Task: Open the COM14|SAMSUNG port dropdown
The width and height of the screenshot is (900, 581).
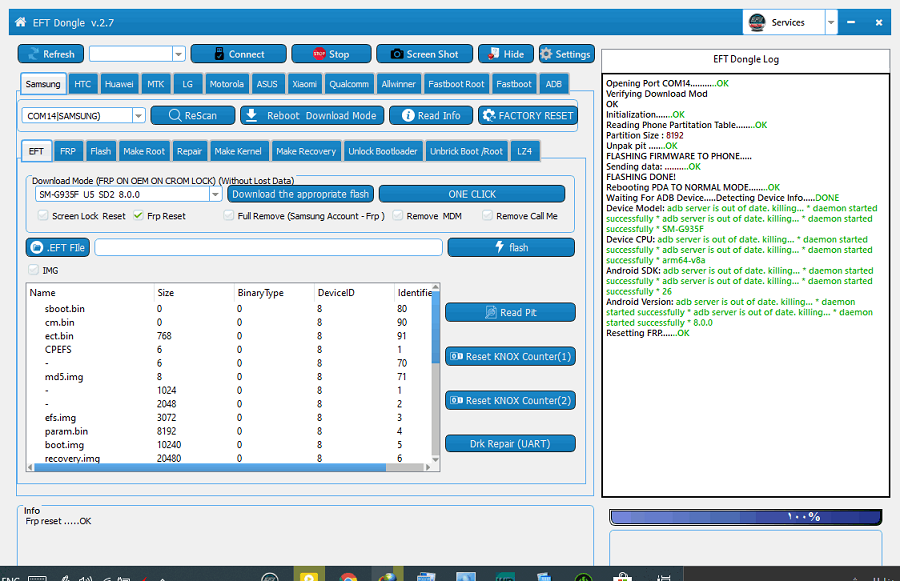Action: click(x=138, y=115)
